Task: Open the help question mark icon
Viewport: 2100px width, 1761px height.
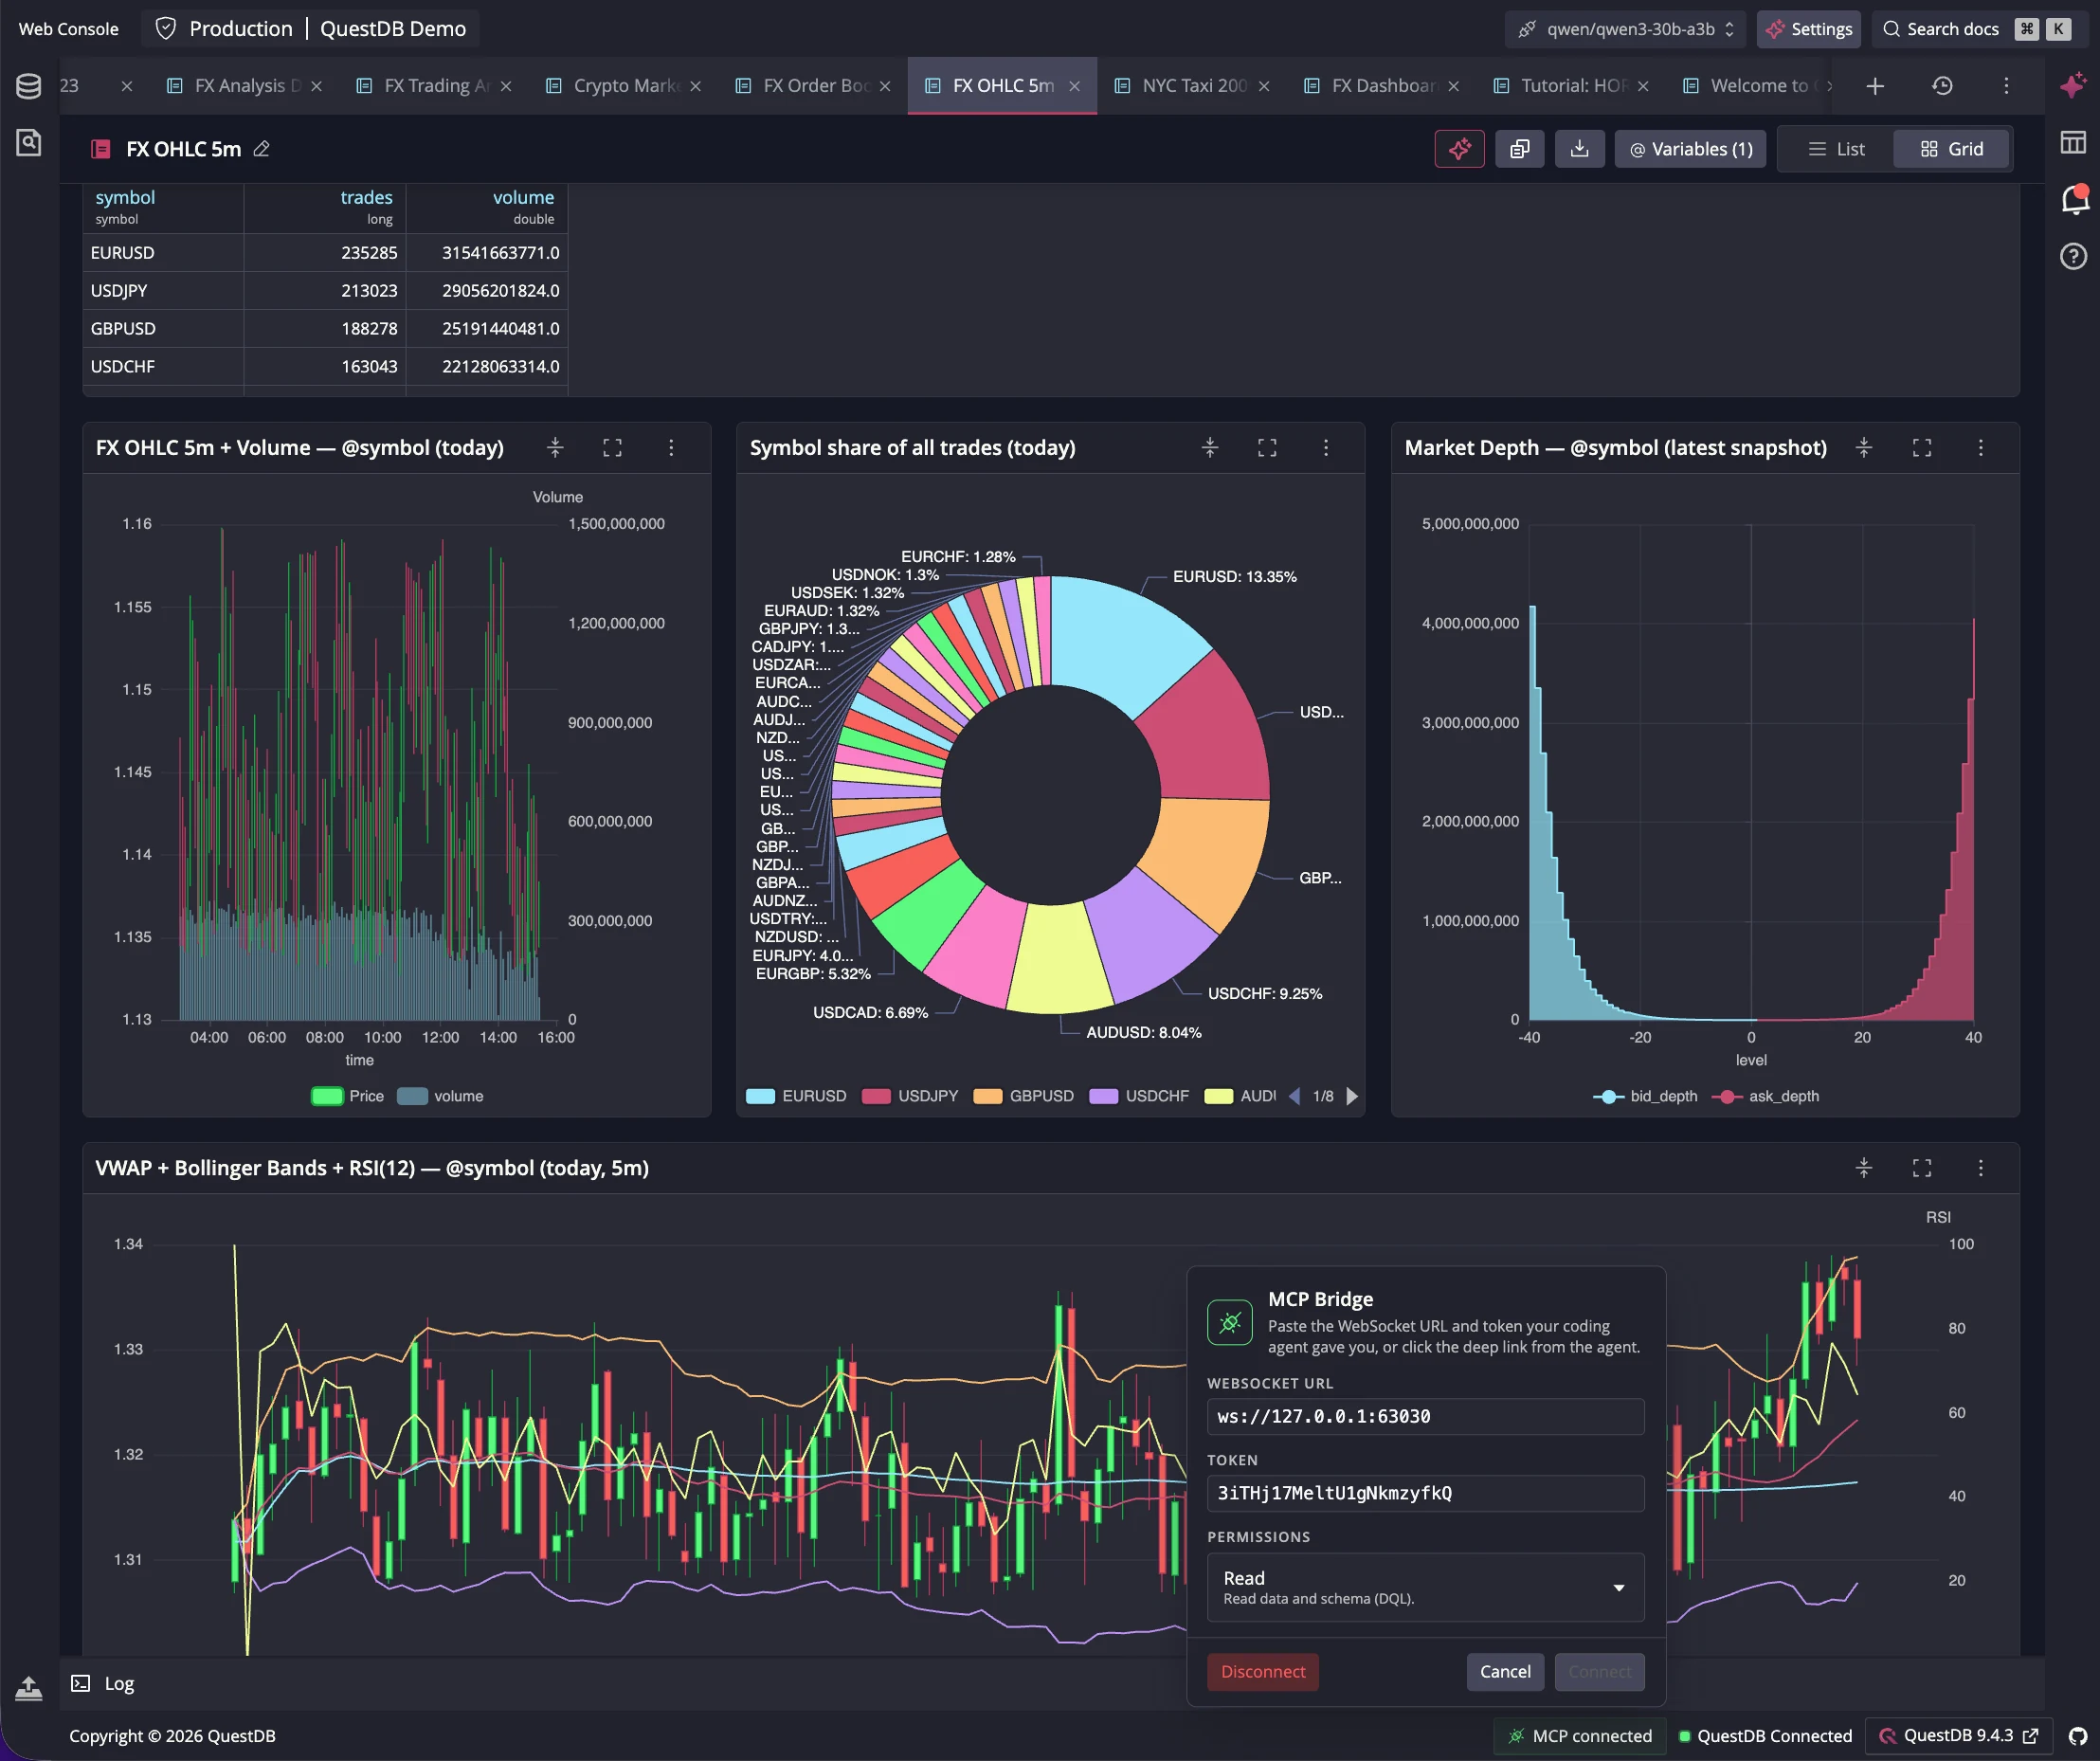Action: tap(2073, 256)
